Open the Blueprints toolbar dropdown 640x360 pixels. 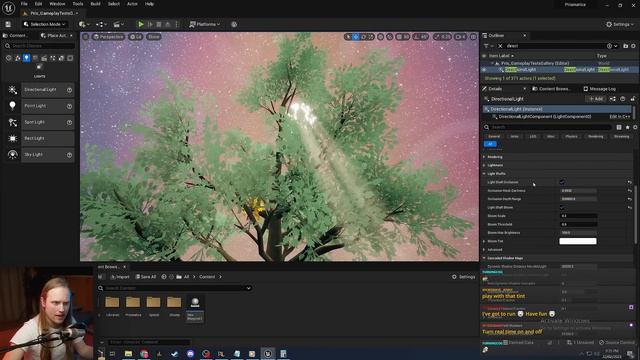pos(101,24)
